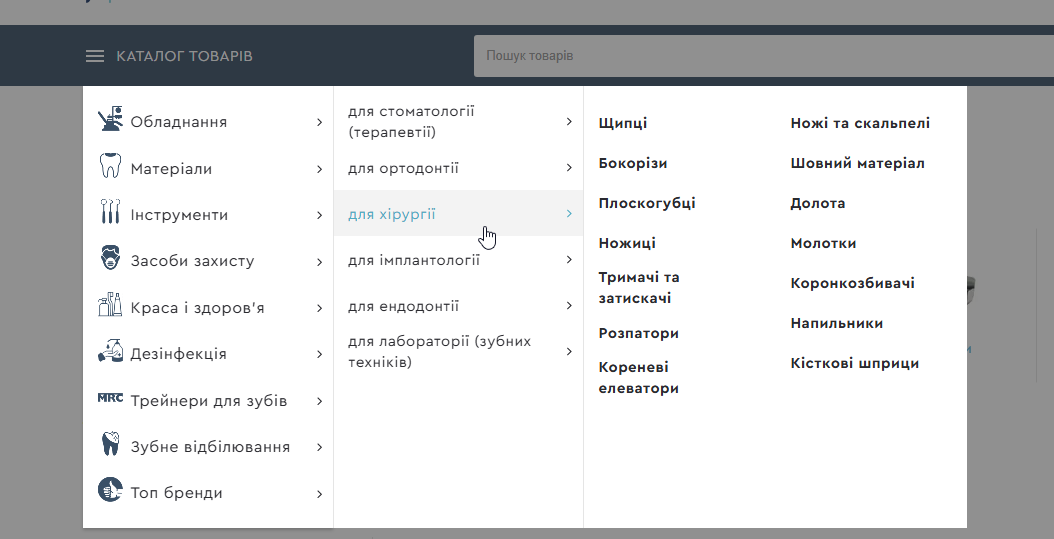The height and width of the screenshot is (539, 1054).
Task: Click the MRC logo icon beside Трейнери
Action: tap(110, 398)
